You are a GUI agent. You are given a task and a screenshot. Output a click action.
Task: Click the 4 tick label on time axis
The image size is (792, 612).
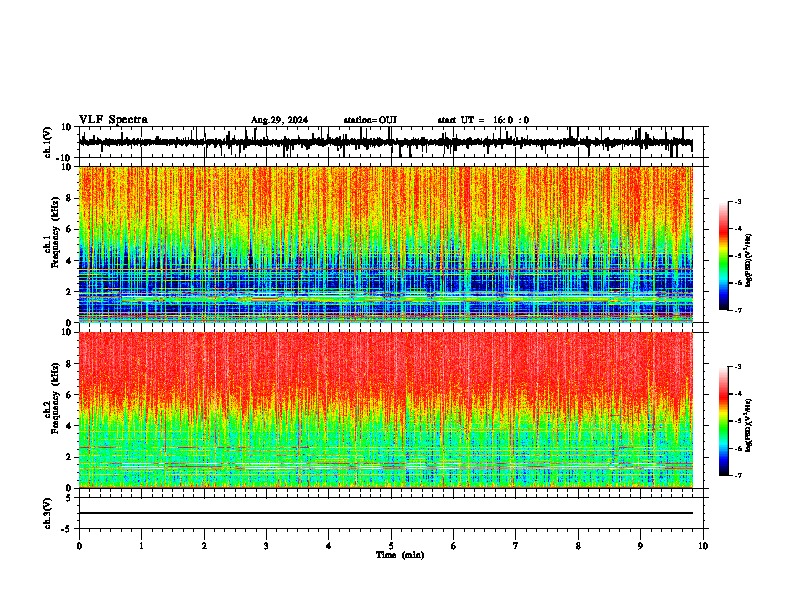329,546
